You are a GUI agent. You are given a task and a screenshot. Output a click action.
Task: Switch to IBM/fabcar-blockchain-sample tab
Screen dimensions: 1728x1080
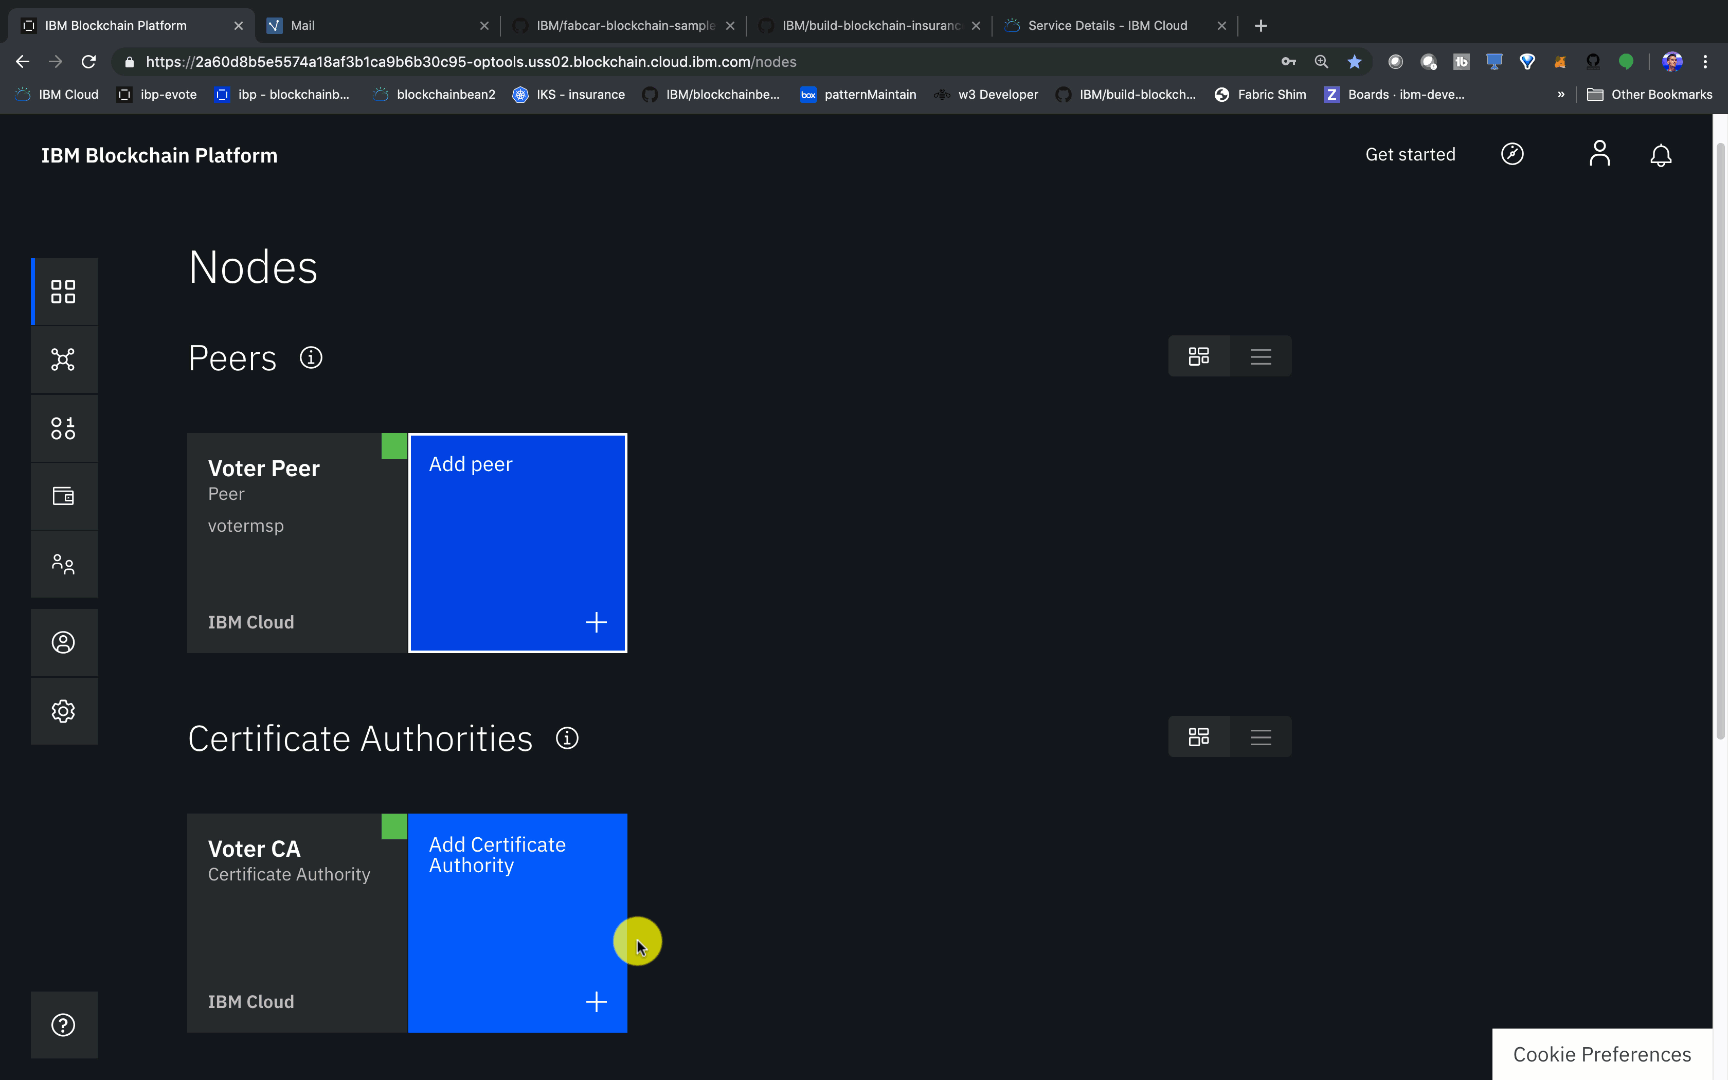625,25
